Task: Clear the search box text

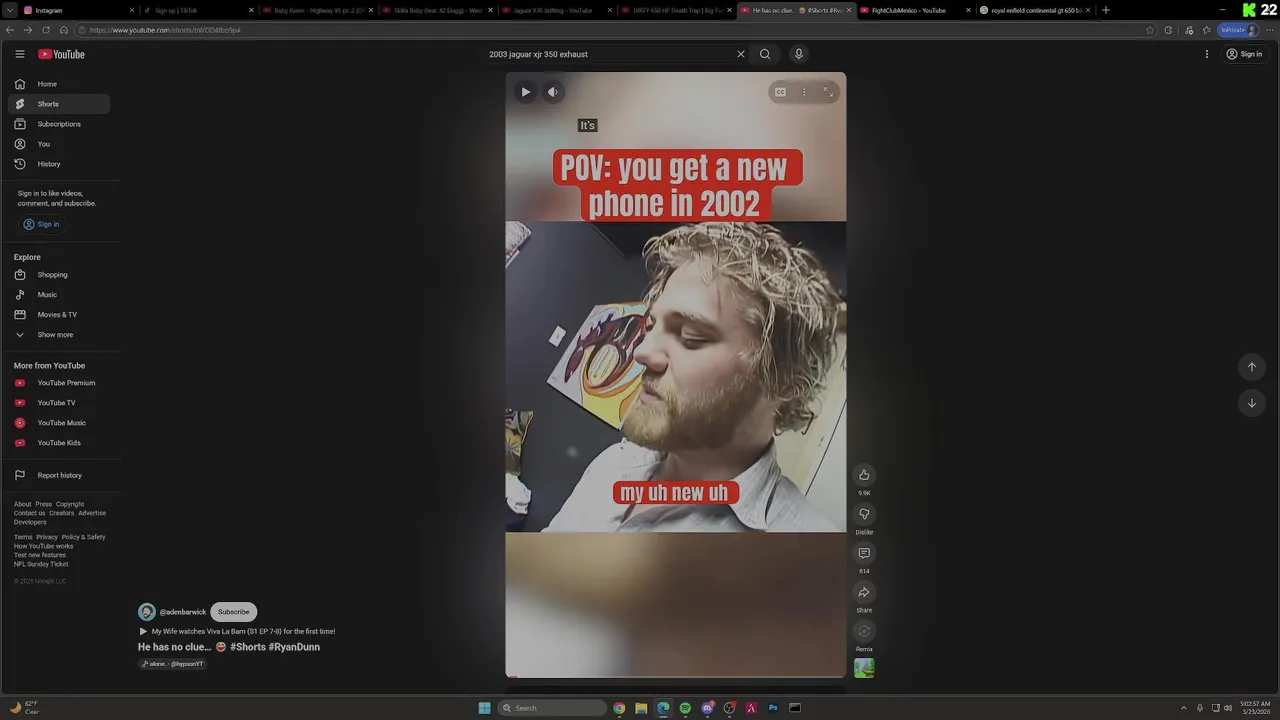Action: coord(741,54)
